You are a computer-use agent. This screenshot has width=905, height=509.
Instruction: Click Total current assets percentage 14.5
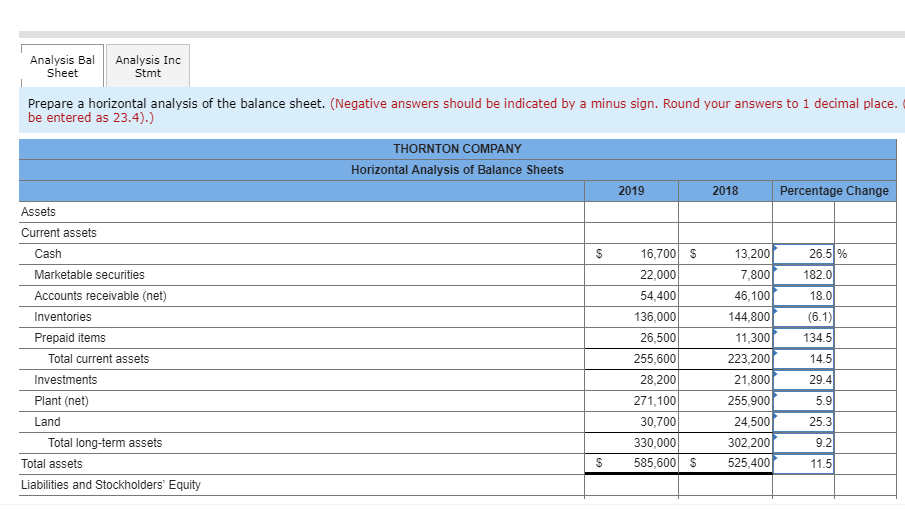803,359
